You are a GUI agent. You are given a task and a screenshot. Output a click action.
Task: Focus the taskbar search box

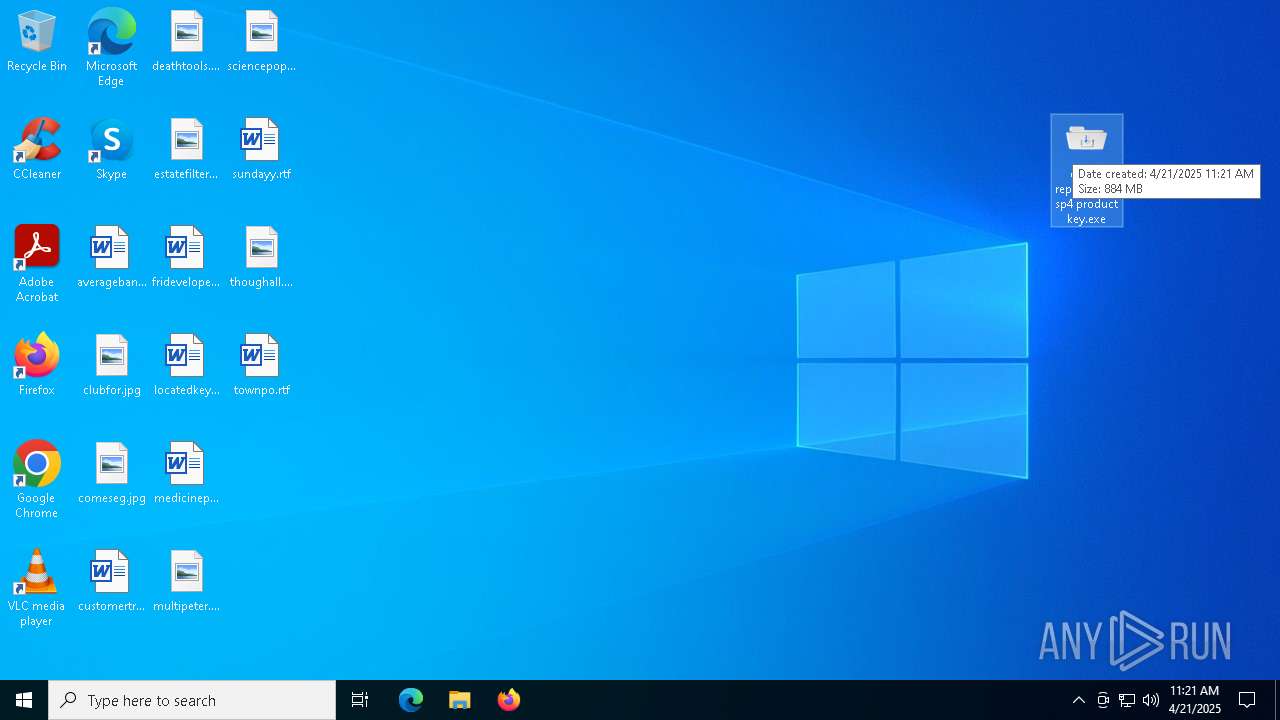click(192, 700)
